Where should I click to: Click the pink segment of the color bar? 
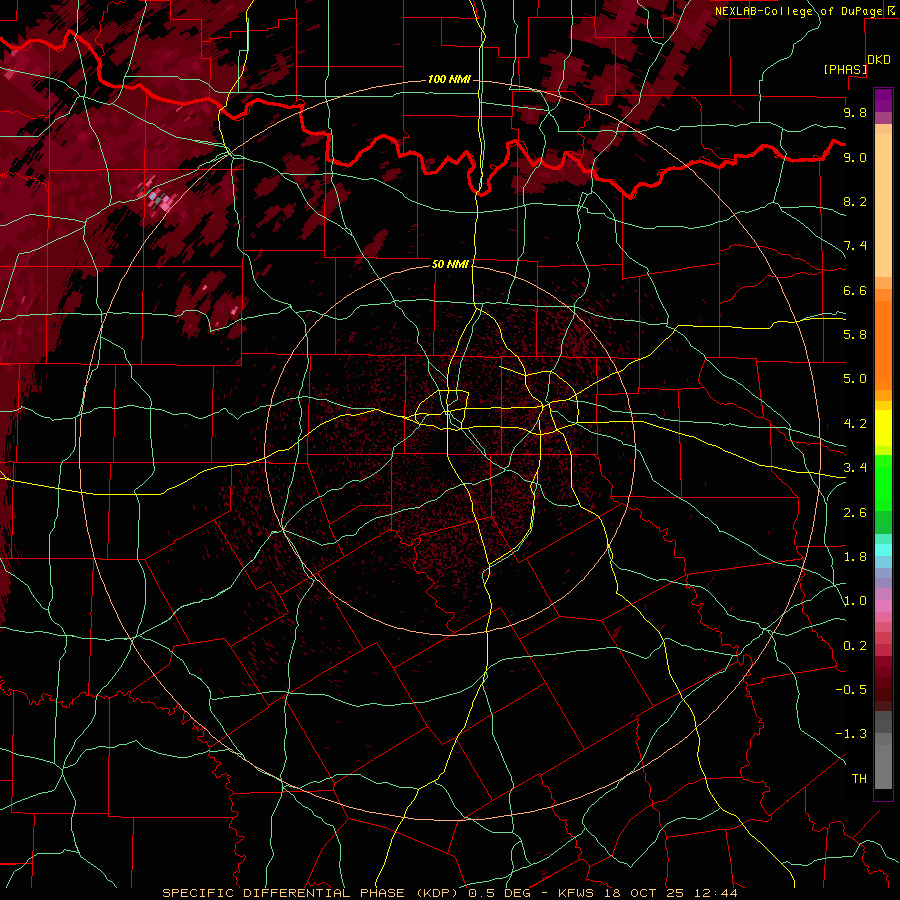tap(883, 606)
